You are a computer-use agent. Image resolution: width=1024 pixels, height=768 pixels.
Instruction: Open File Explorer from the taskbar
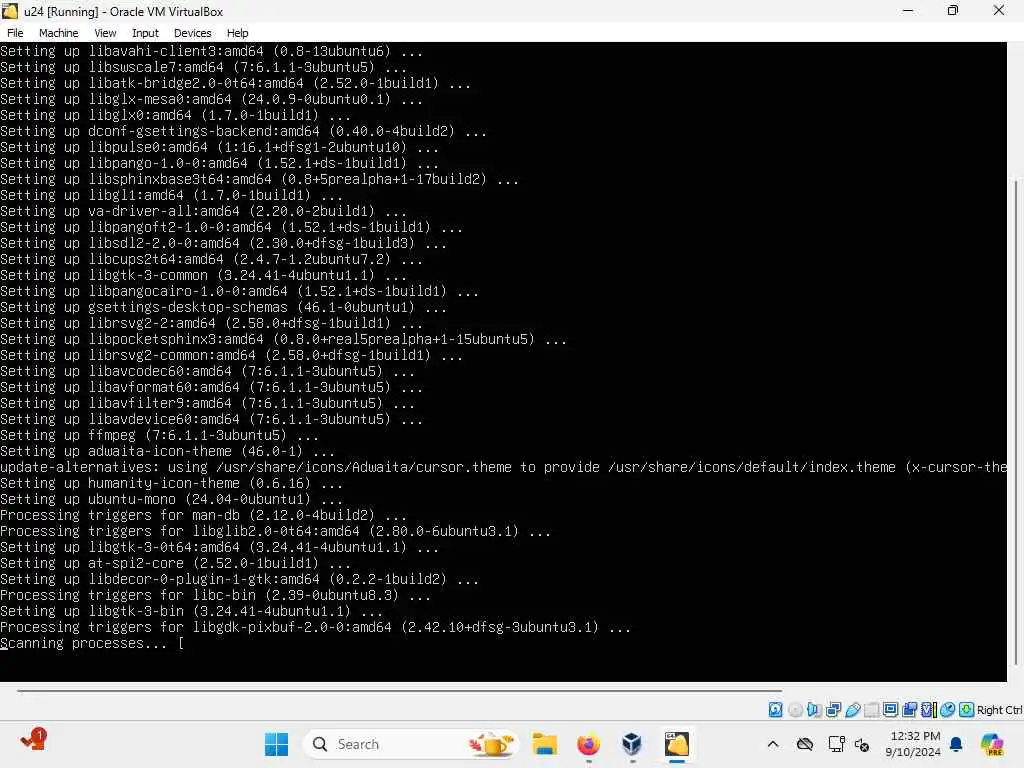click(x=544, y=744)
